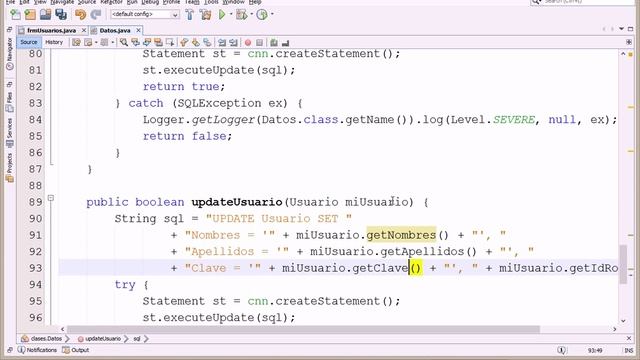Click the Uncomment lines icon
The height and width of the screenshot is (360, 640).
[x=285, y=42]
